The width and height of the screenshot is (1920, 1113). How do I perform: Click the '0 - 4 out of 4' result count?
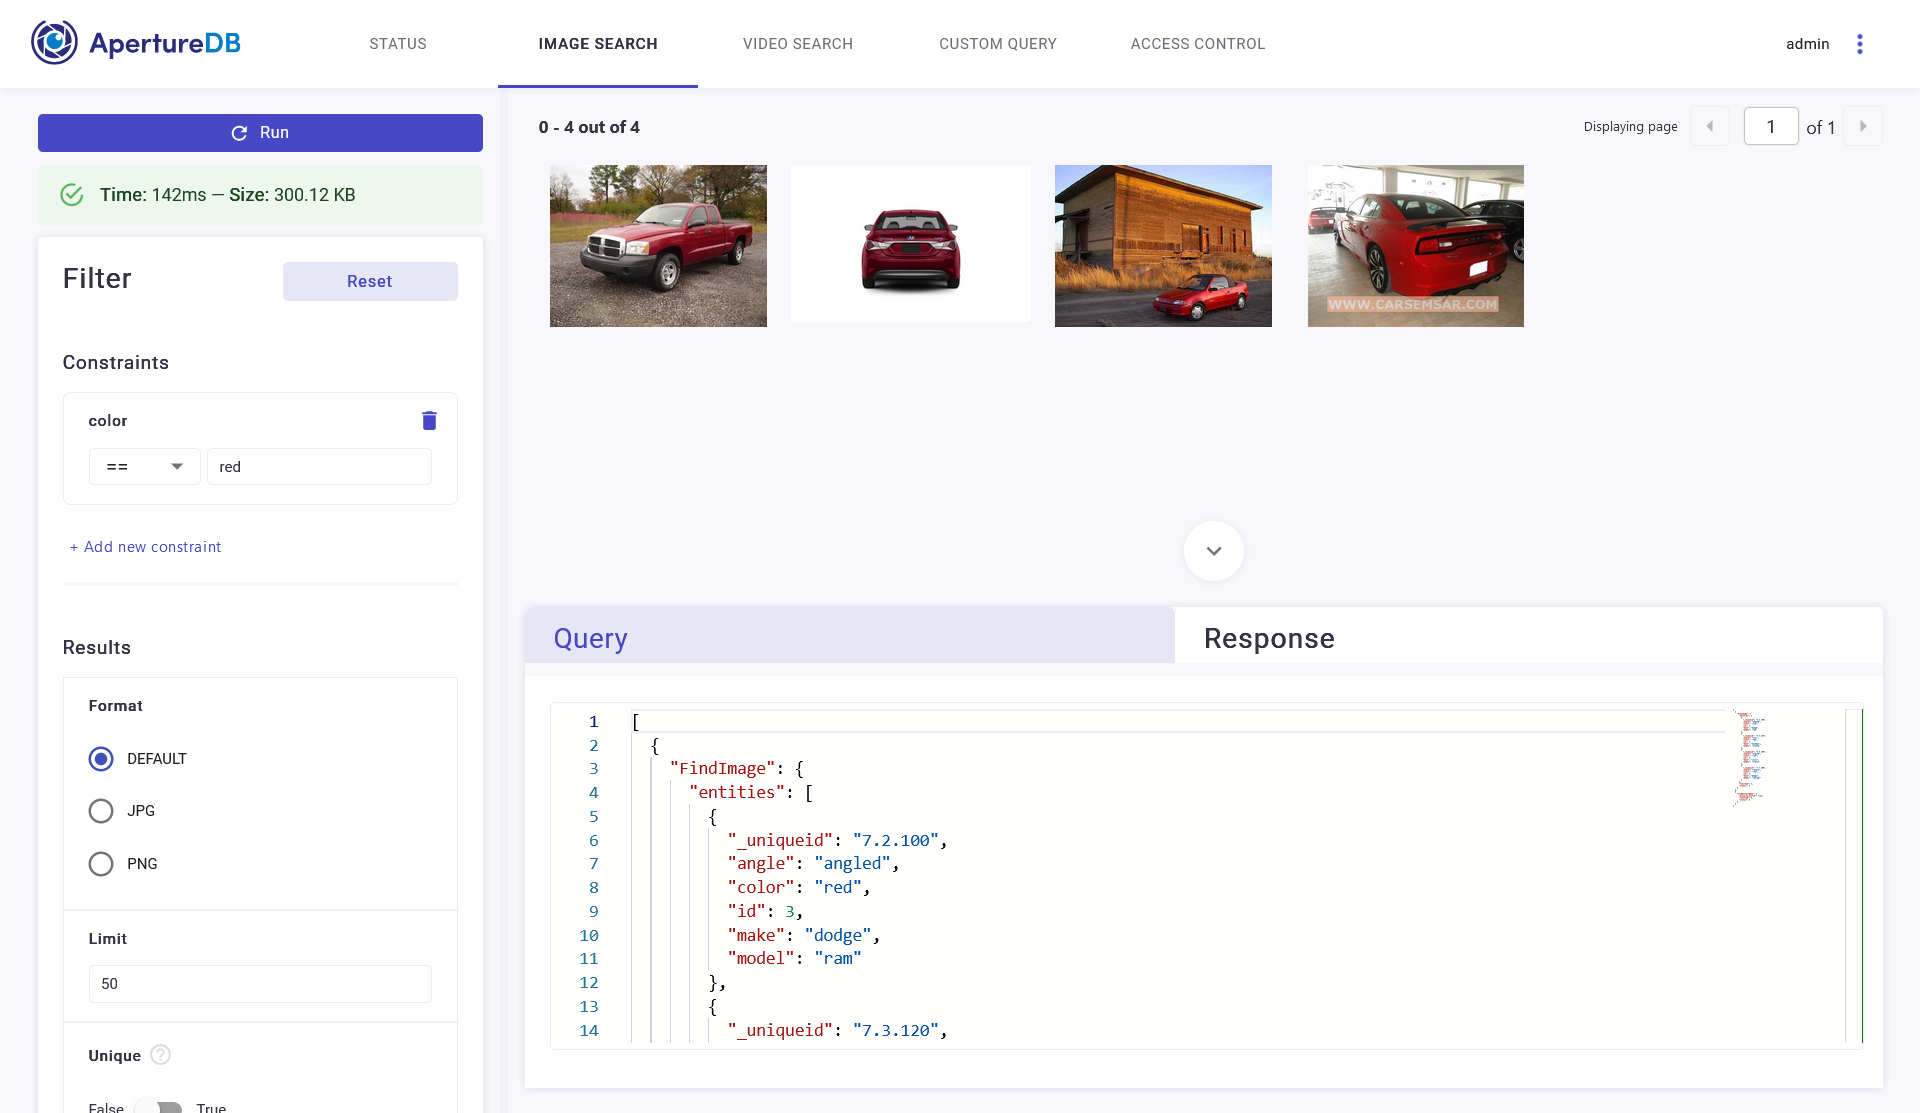pyautogui.click(x=589, y=127)
